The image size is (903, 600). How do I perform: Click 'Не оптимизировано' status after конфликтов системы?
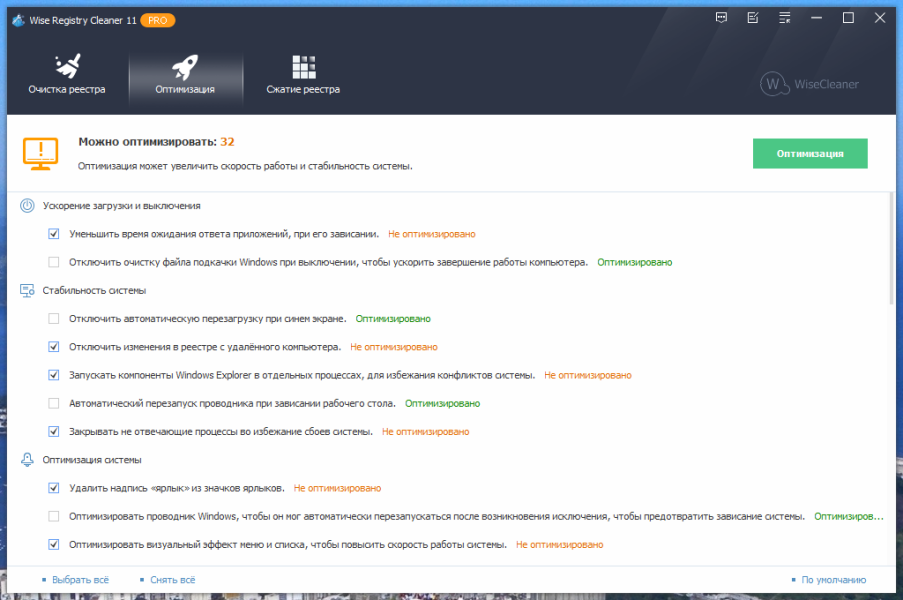(x=588, y=375)
